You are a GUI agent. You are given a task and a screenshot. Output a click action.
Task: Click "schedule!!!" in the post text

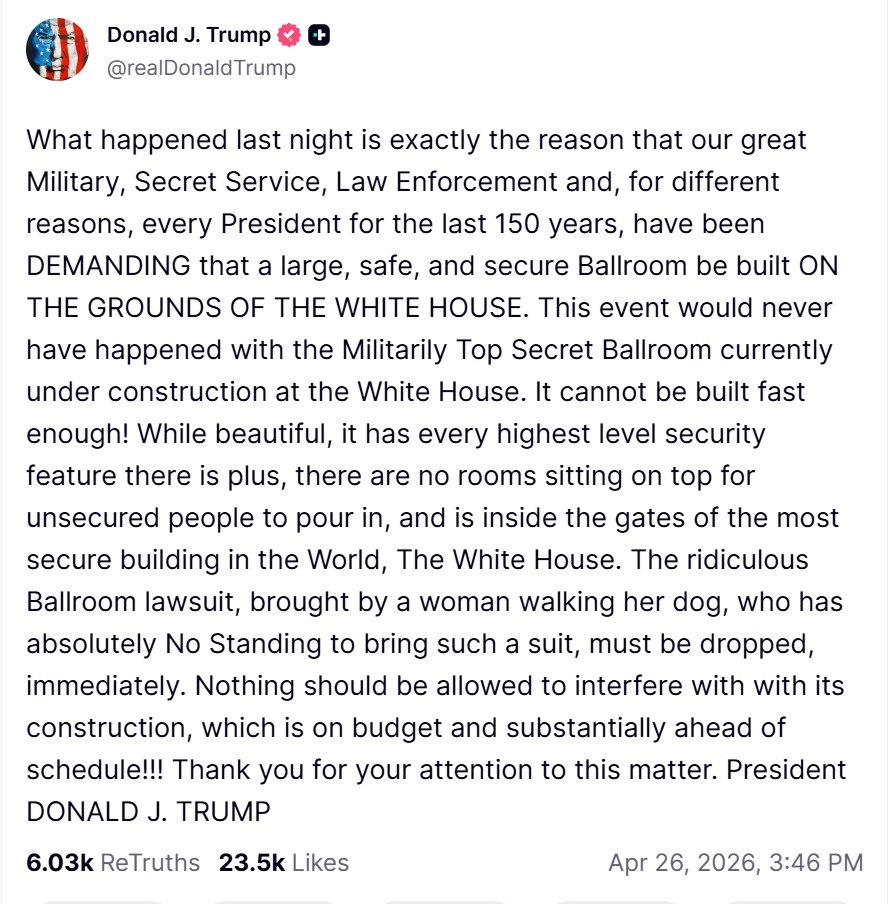pos(94,770)
